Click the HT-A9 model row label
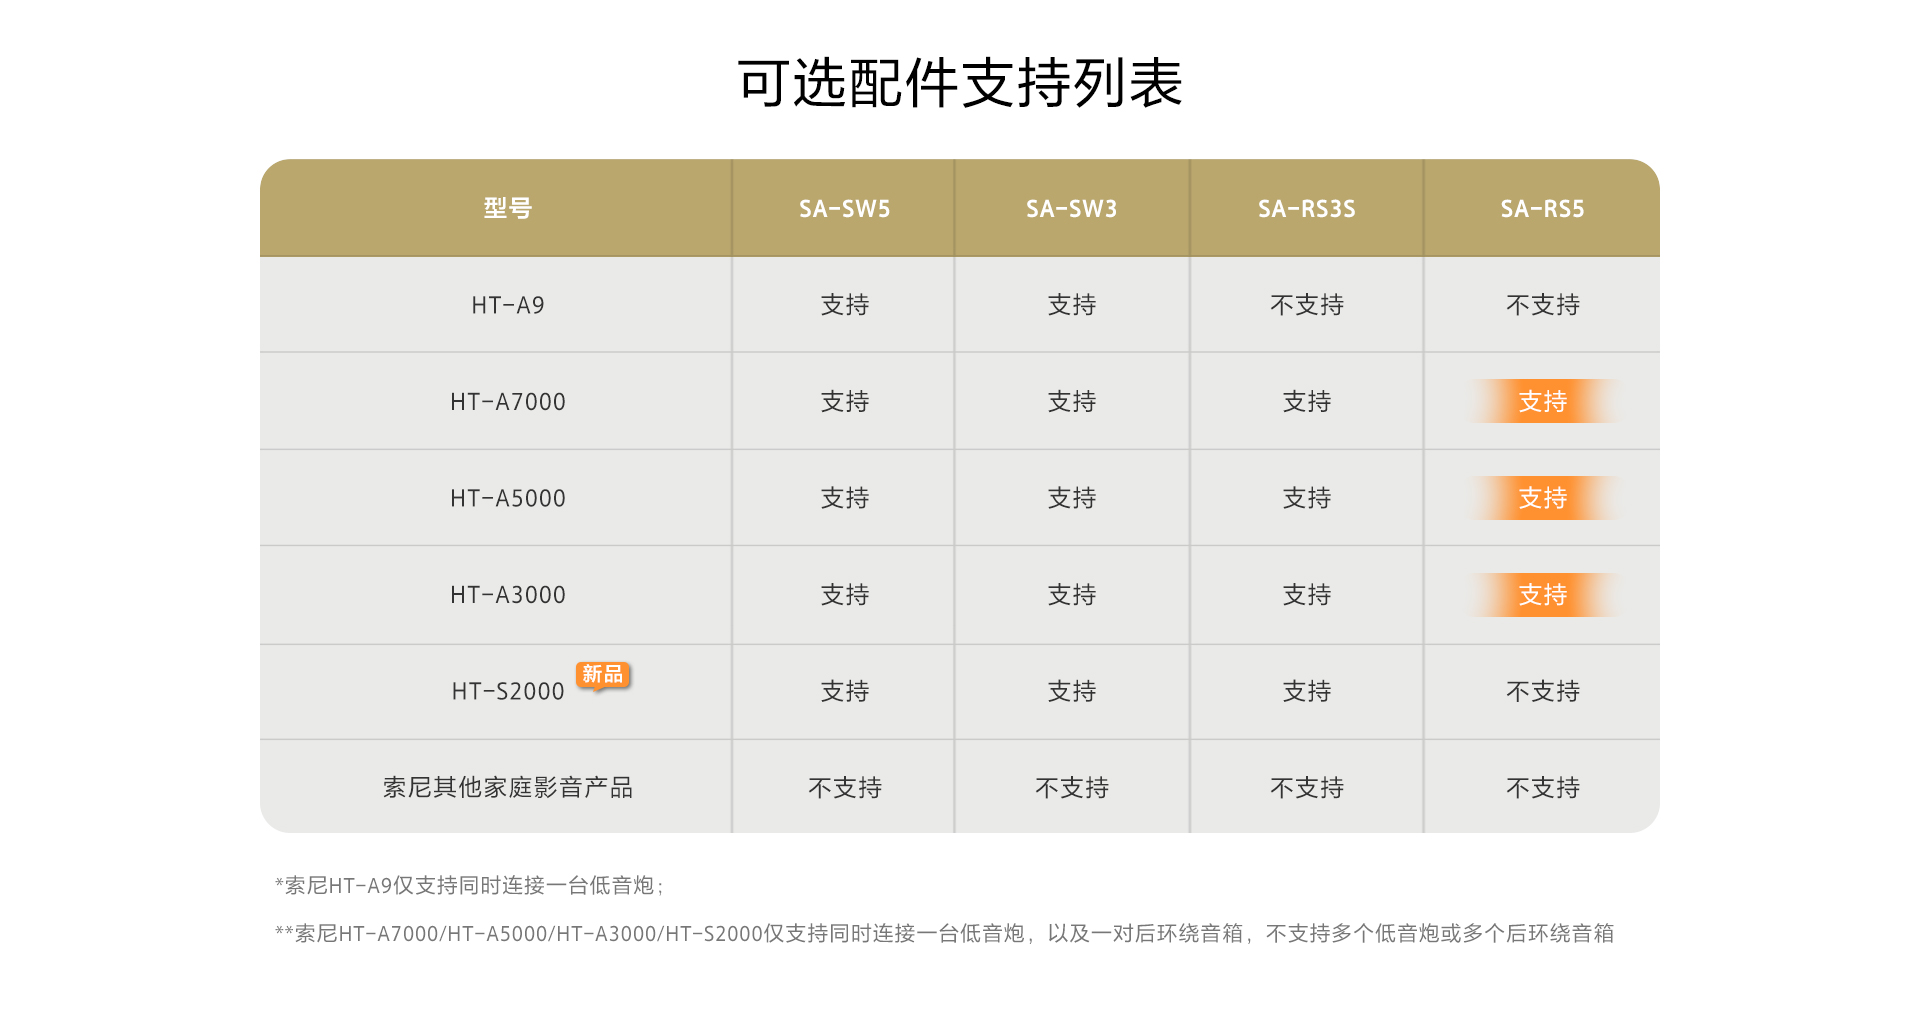 click(x=508, y=305)
